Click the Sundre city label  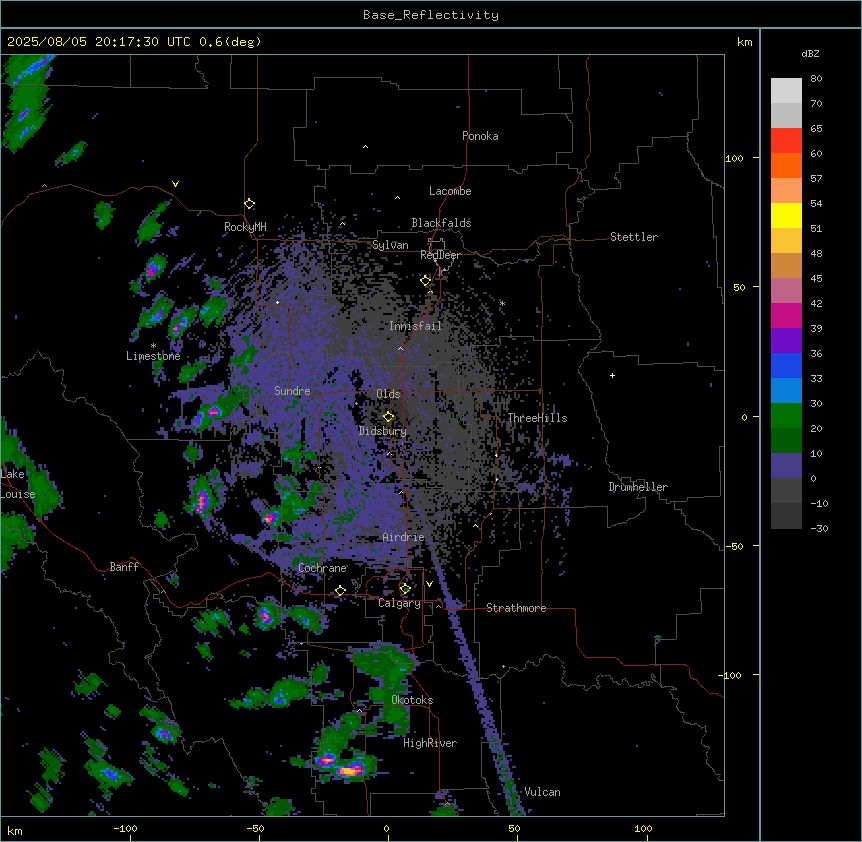(x=292, y=391)
